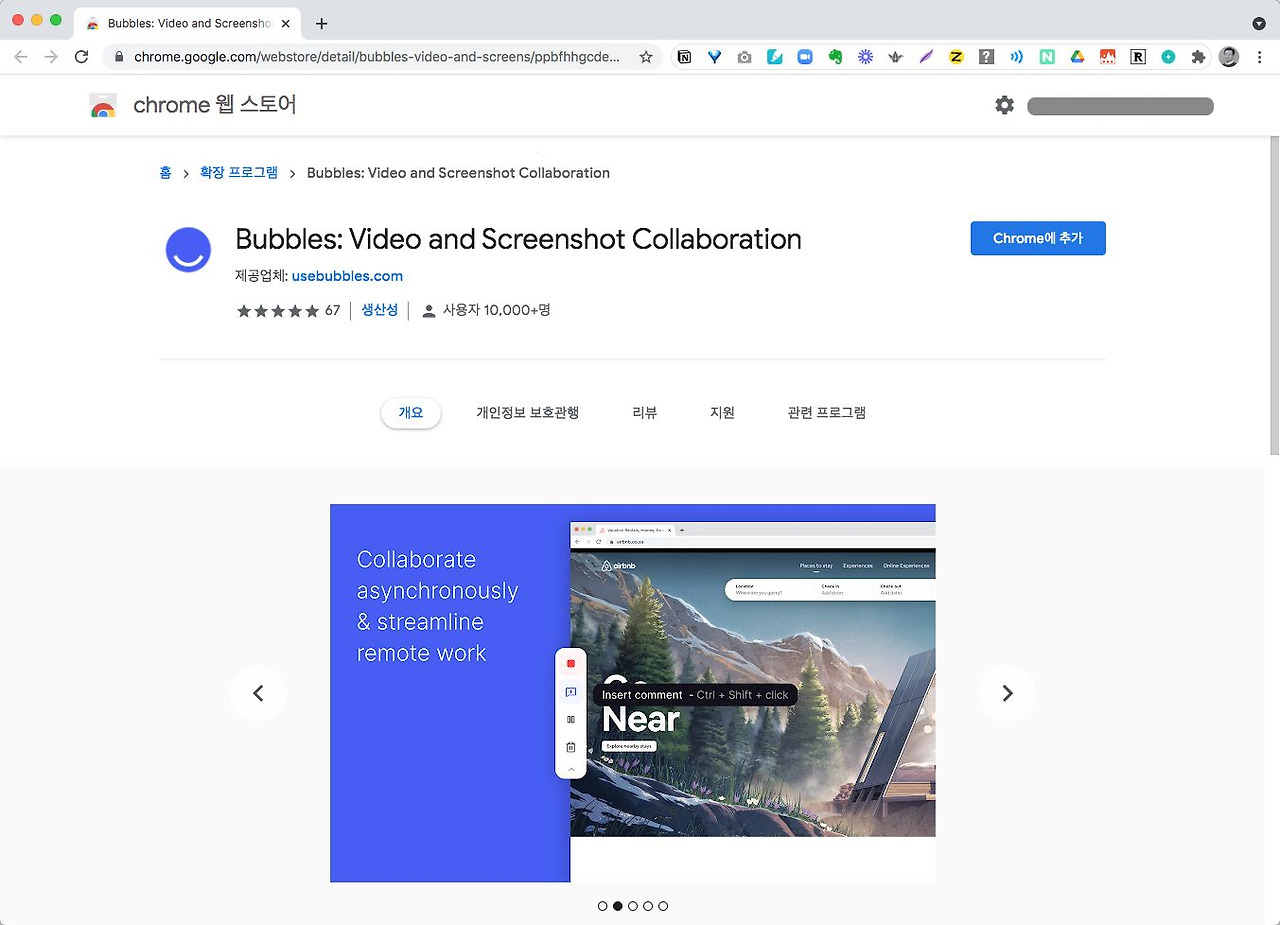This screenshot has width=1280, height=925.
Task: Open a new browser tab
Action: pos(321,23)
